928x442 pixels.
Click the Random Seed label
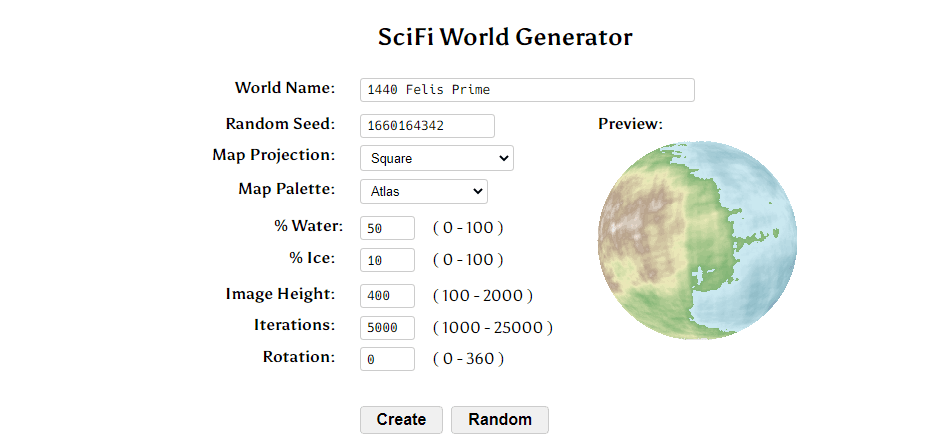tap(280, 124)
